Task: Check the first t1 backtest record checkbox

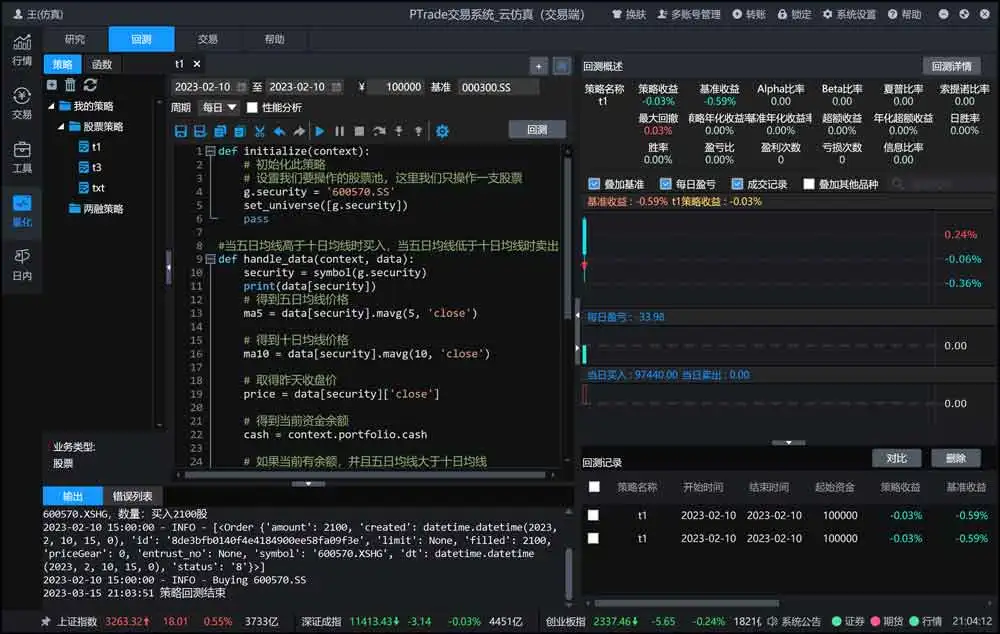Action: 593,515
